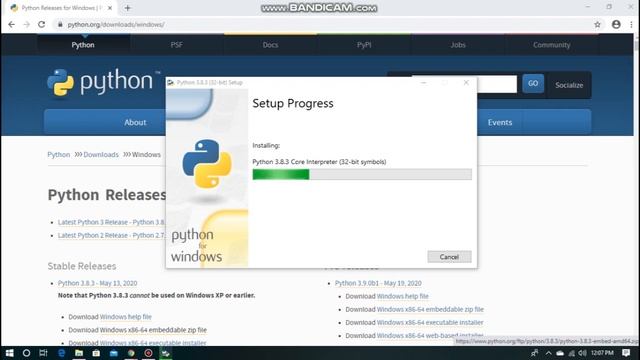Image resolution: width=640 pixels, height=360 pixels.
Task: Reload the python.org page
Action: [41, 24]
